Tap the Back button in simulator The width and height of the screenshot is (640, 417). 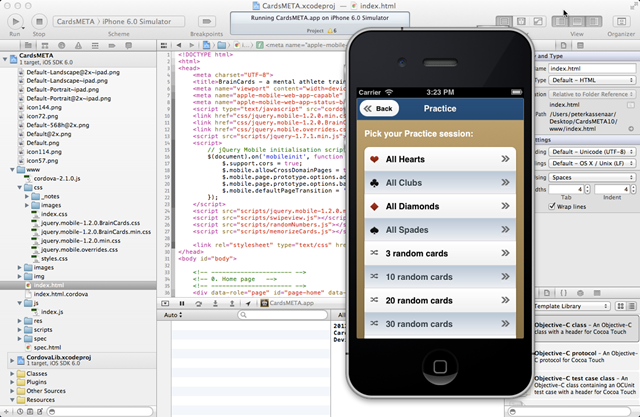point(379,109)
